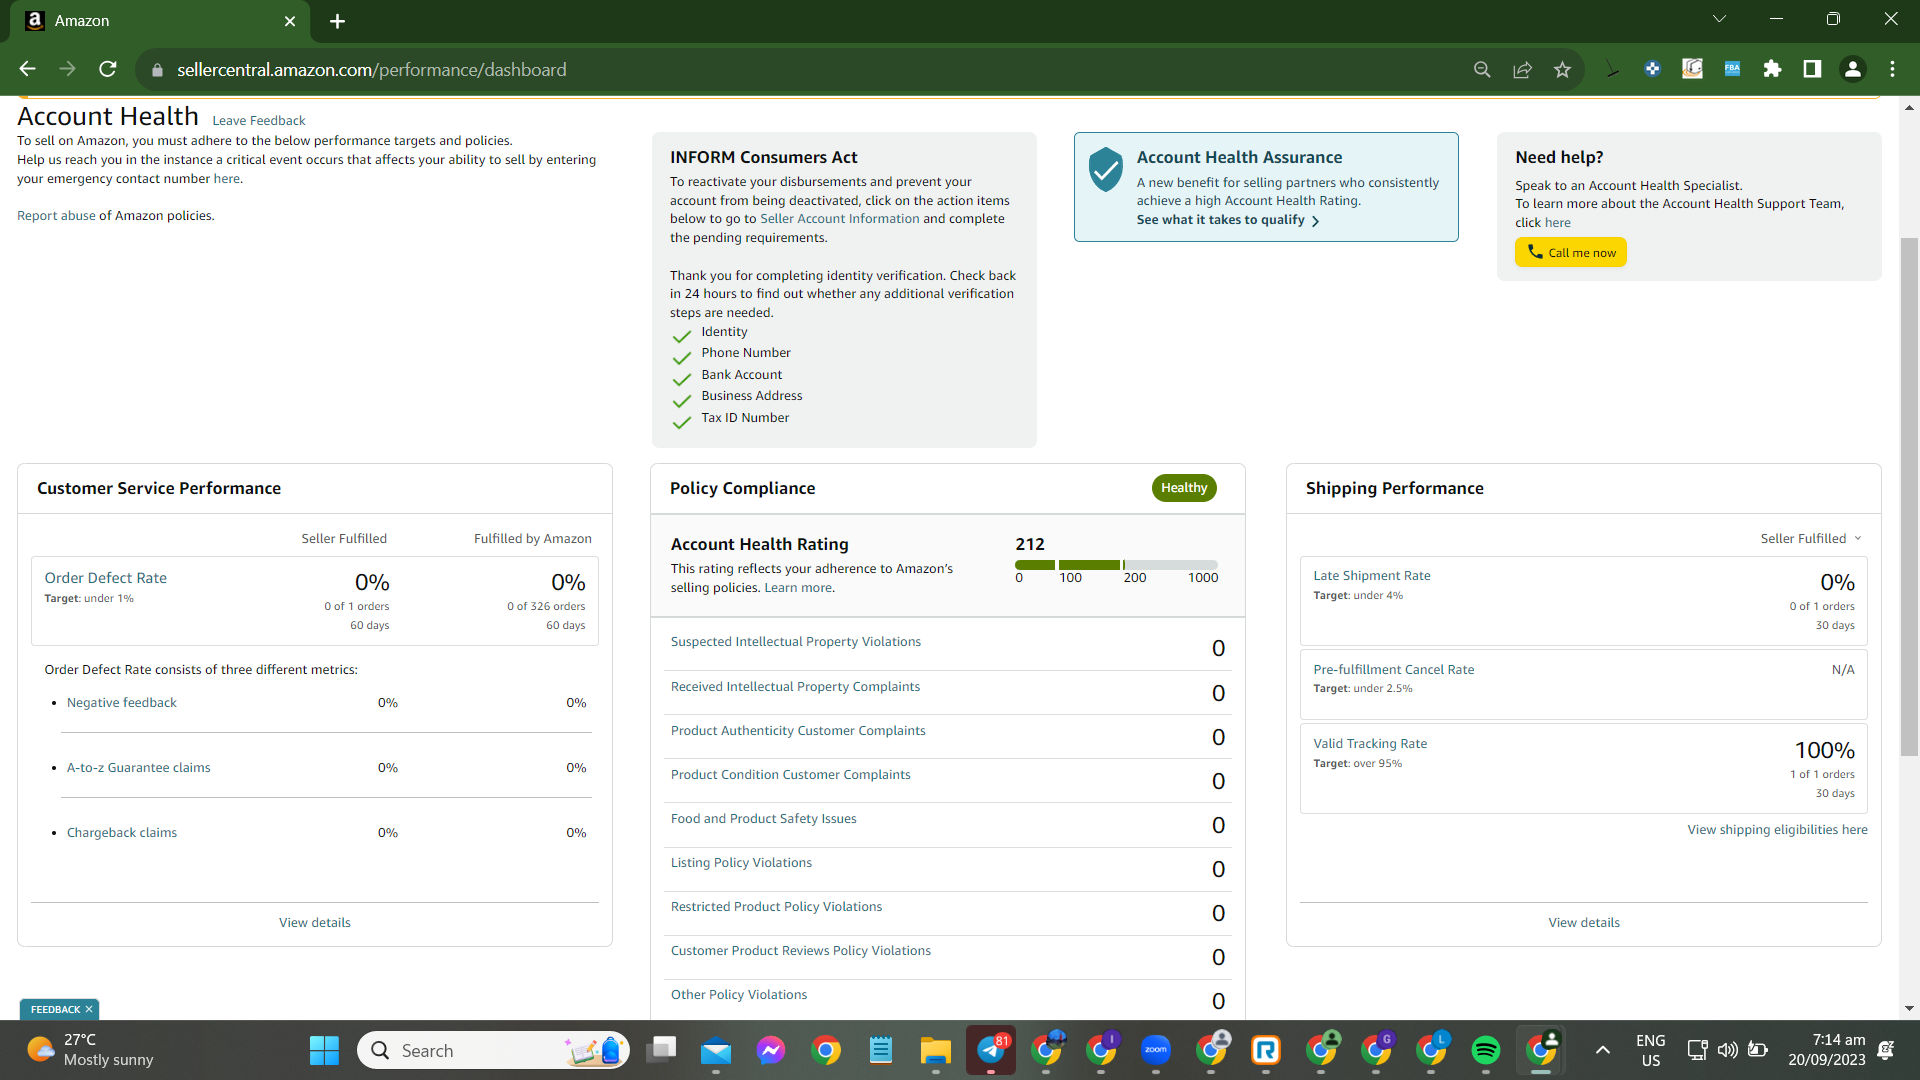Open the blue cross extension icon
Image resolution: width=1920 pixels, height=1080 pixels.
pyautogui.click(x=1652, y=69)
